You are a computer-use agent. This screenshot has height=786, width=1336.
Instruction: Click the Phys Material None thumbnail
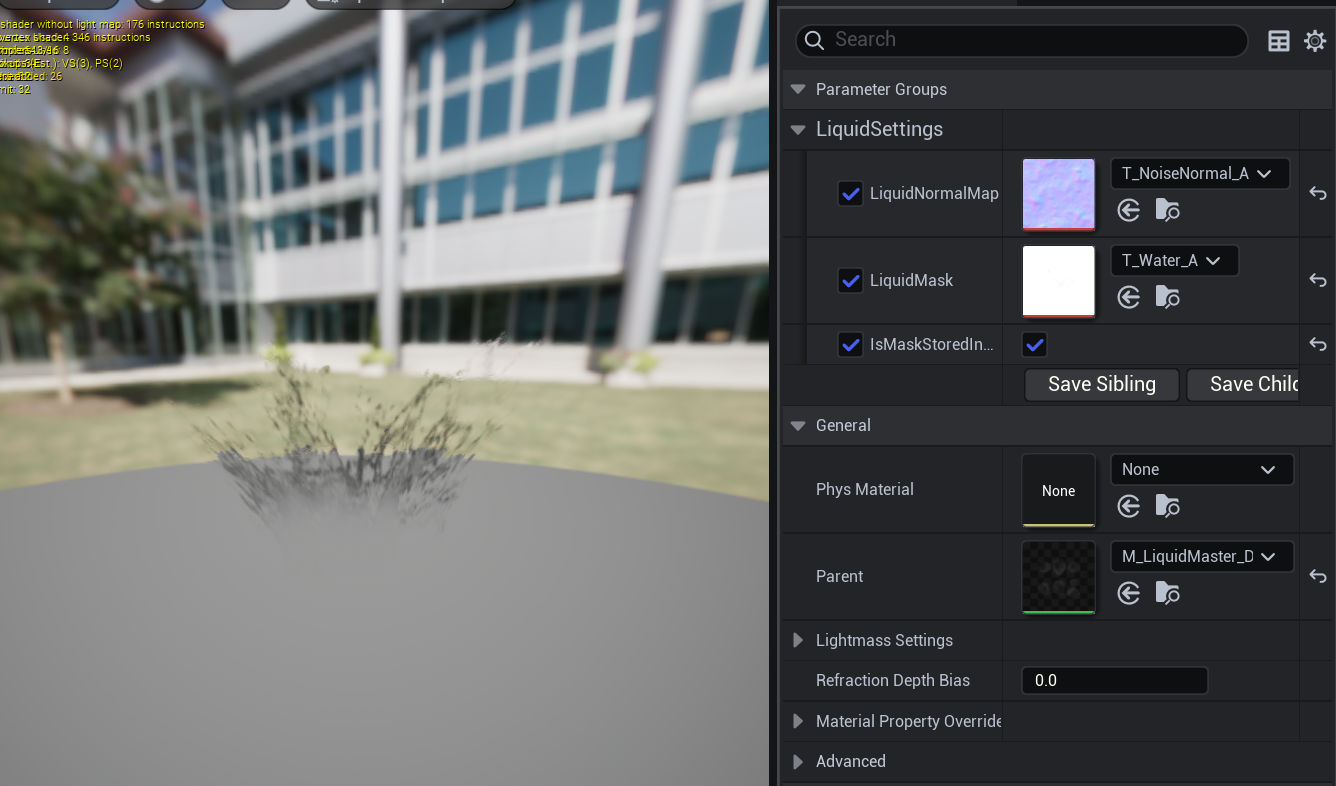[x=1058, y=490]
